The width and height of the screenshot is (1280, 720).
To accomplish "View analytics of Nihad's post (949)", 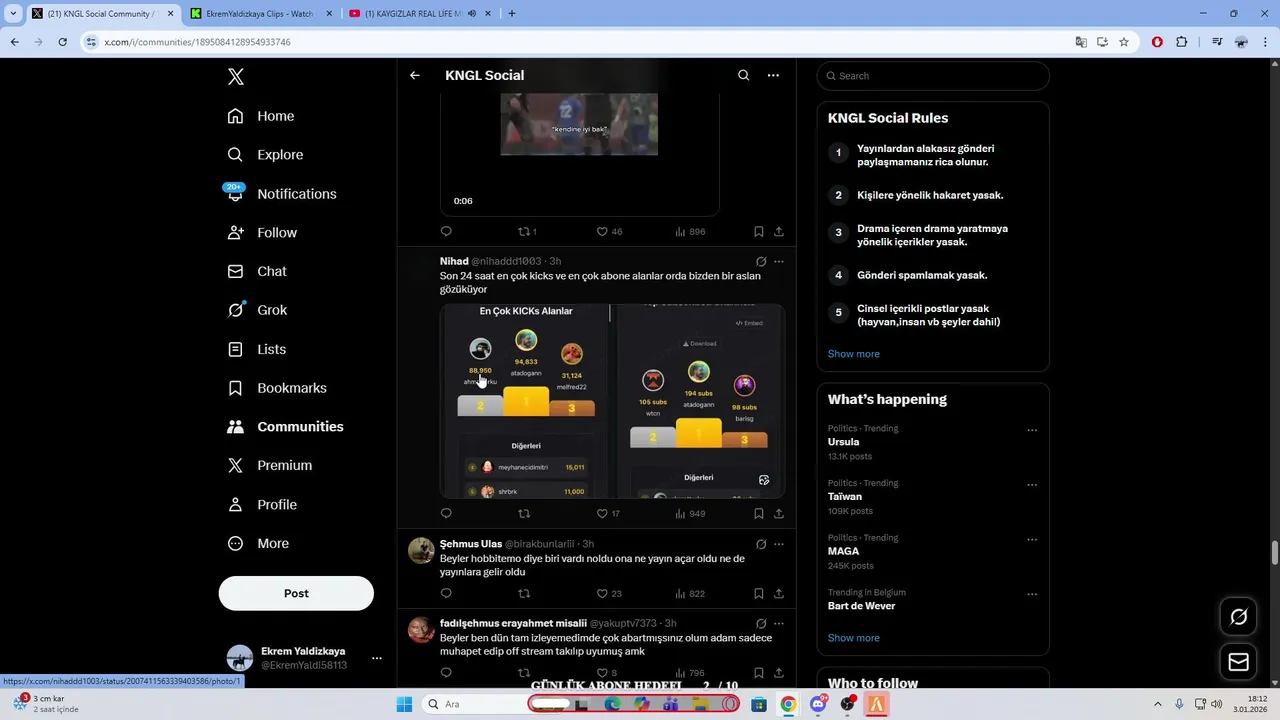I will pyautogui.click(x=690, y=513).
